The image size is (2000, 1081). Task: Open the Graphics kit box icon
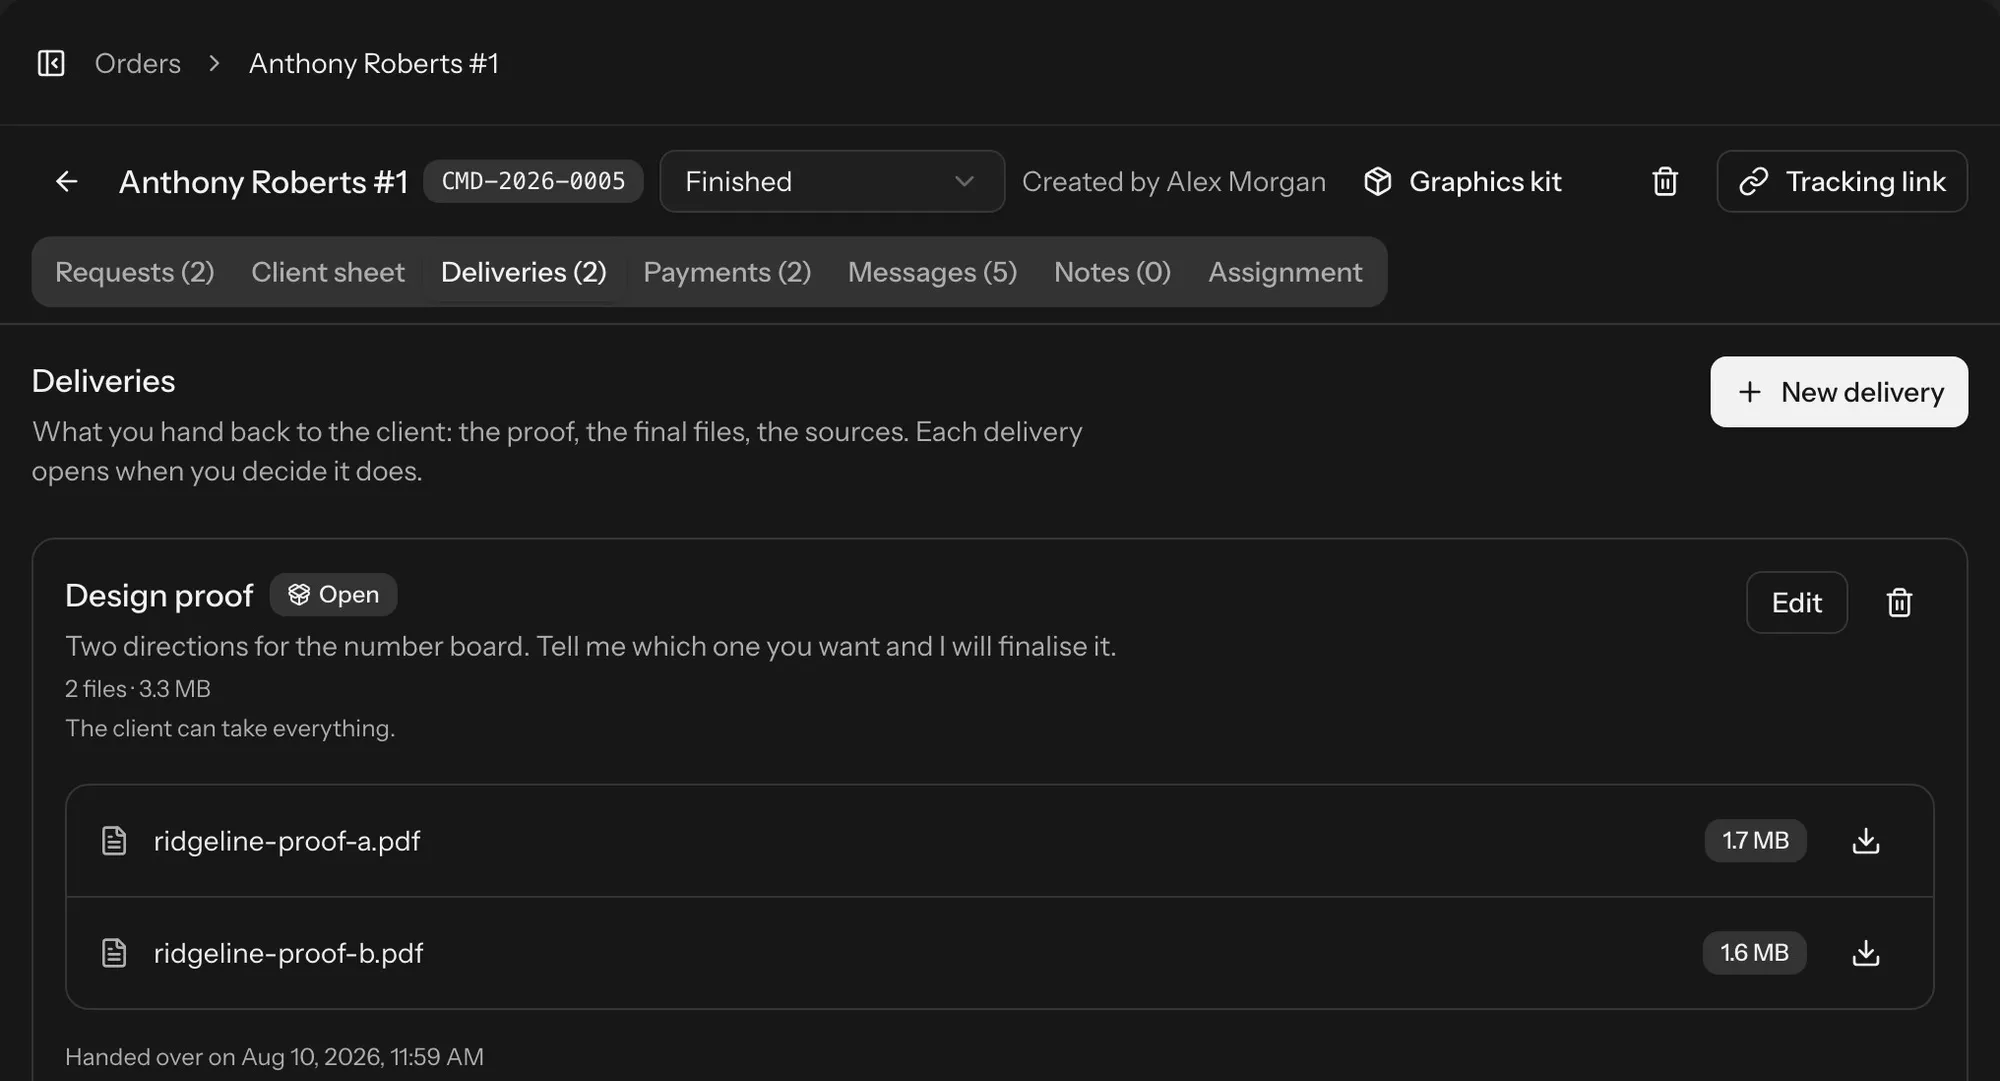point(1378,181)
